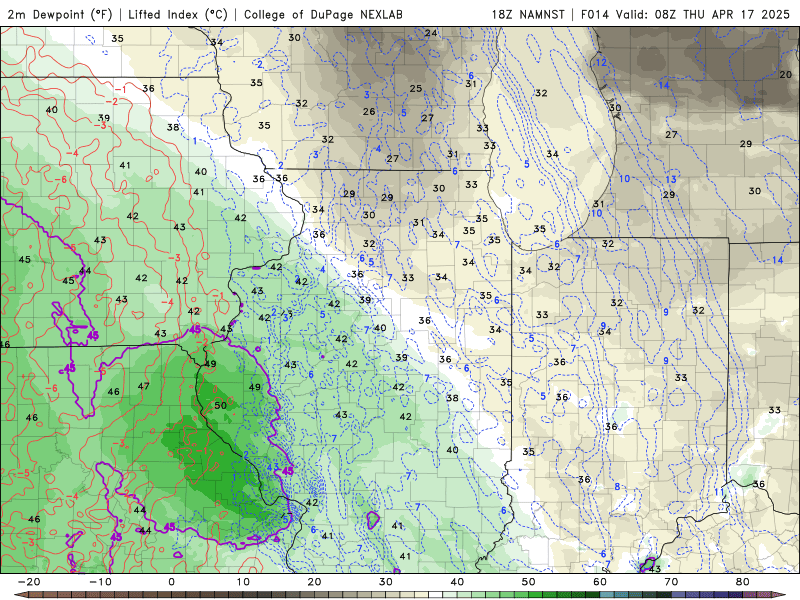Image resolution: width=800 pixels, height=600 pixels.
Task: Click the 10 label on the color scale
Action: click(243, 582)
